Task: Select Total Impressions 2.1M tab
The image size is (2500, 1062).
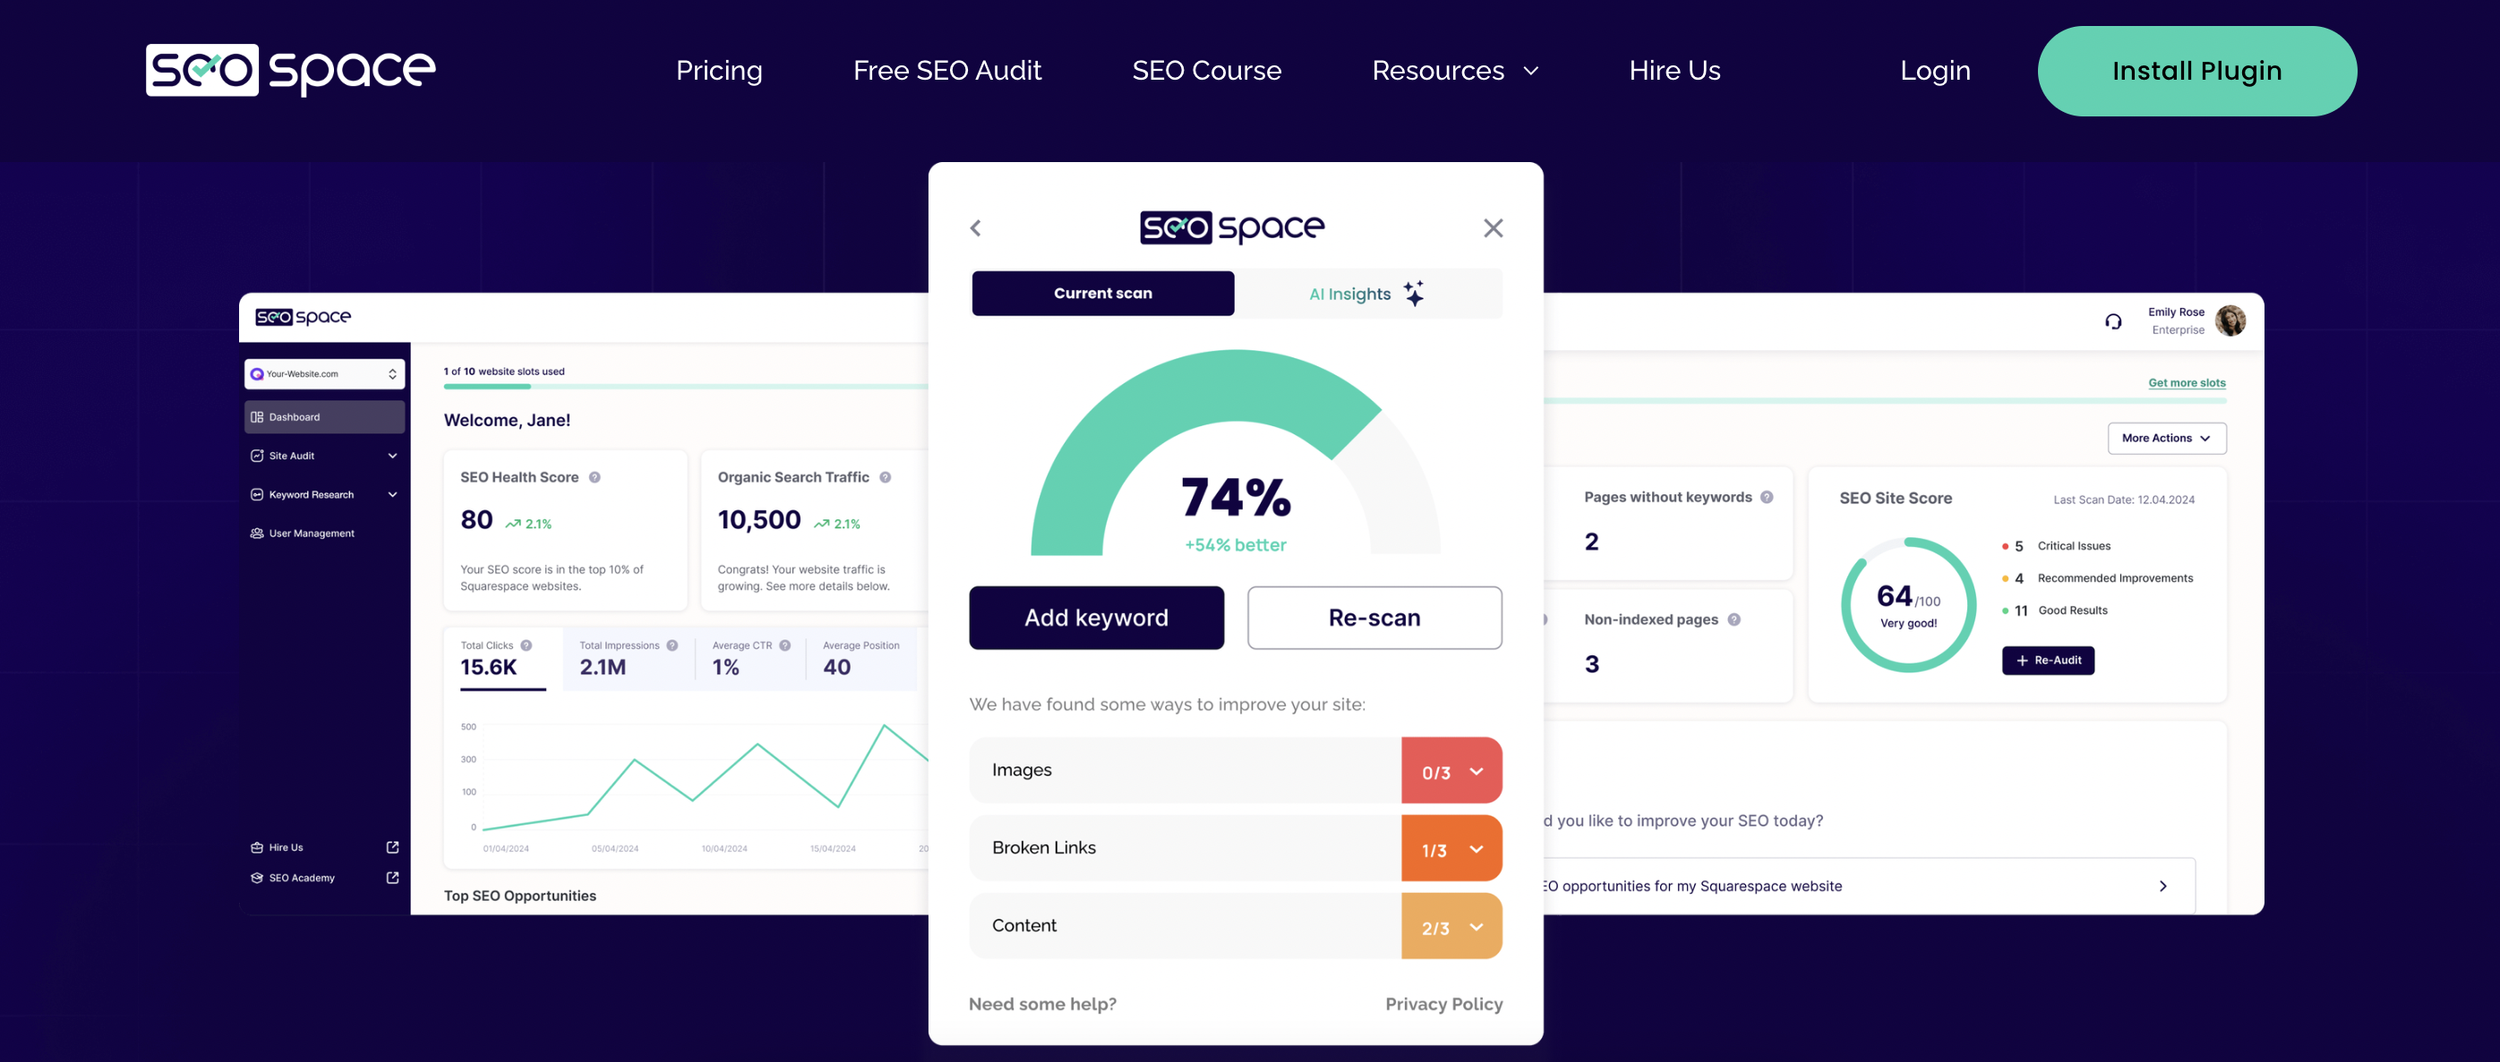Action: point(628,660)
